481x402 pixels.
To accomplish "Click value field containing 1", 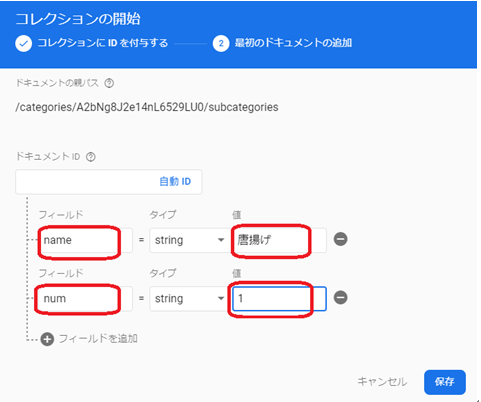I will point(279,299).
